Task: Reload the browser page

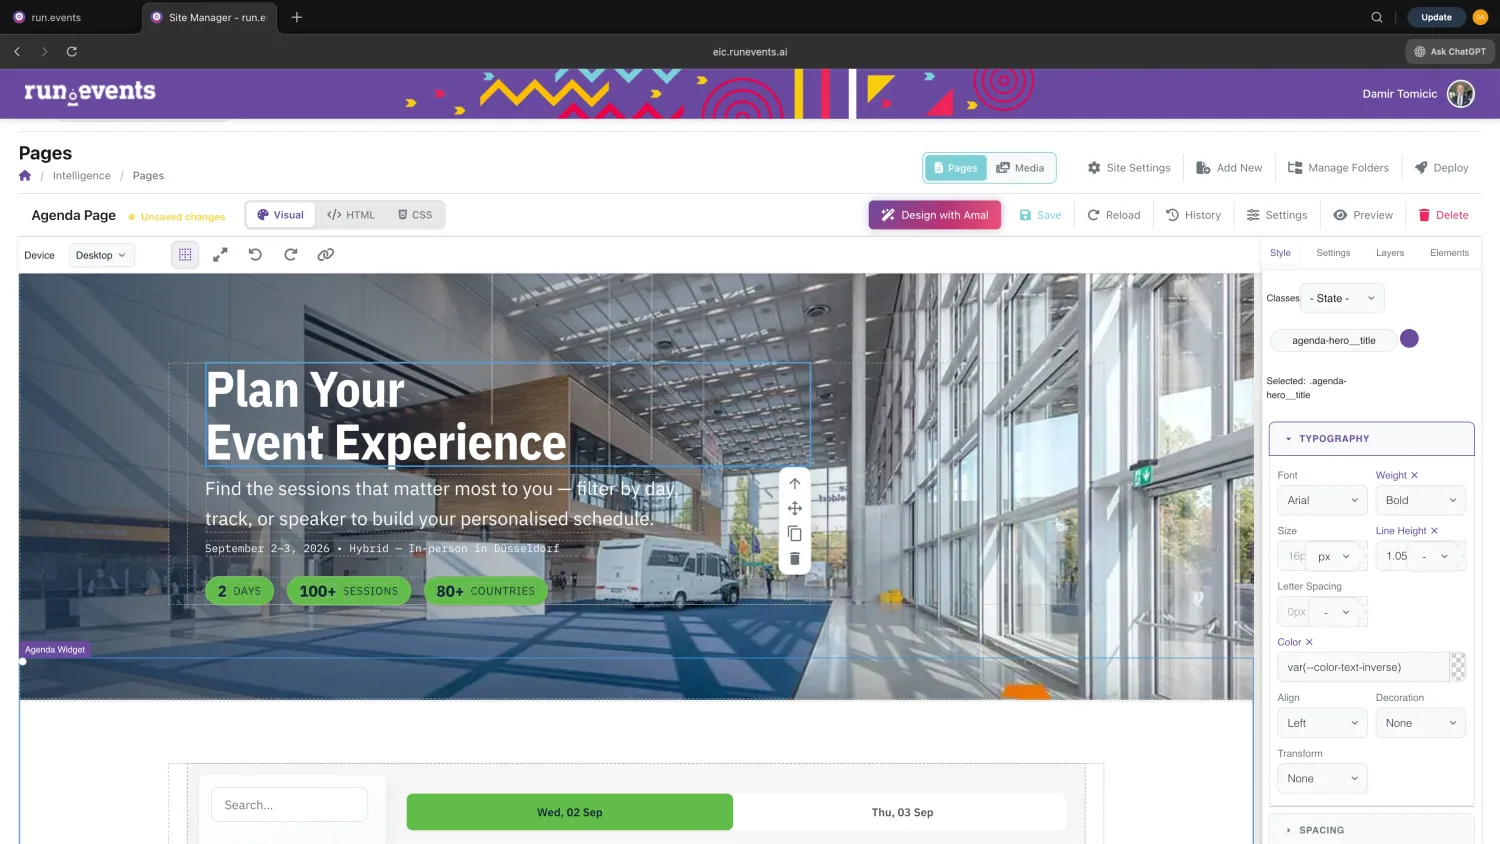Action: [x=72, y=52]
